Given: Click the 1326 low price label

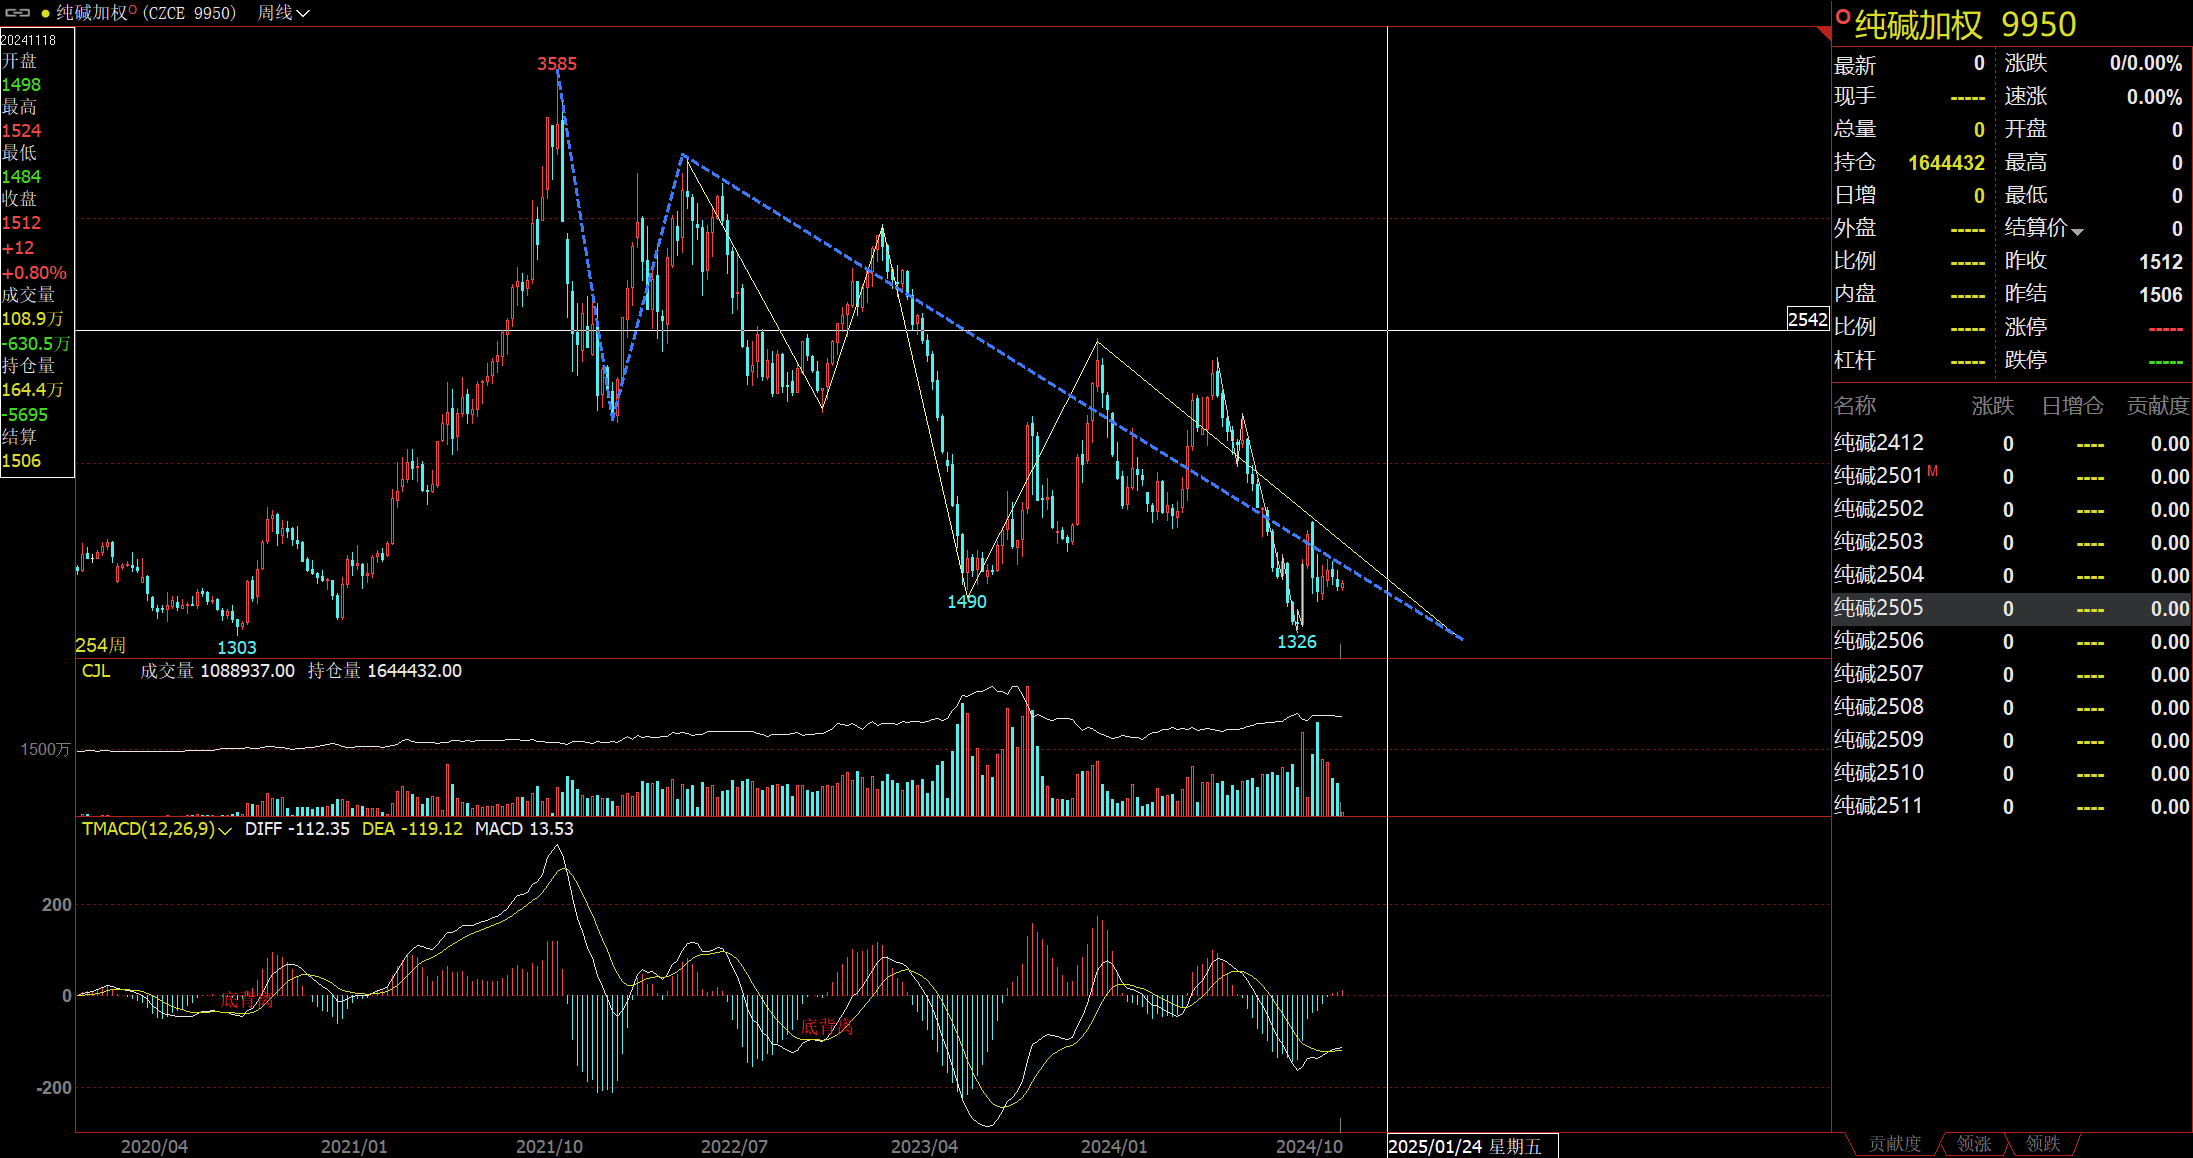Looking at the screenshot, I should 1297,642.
